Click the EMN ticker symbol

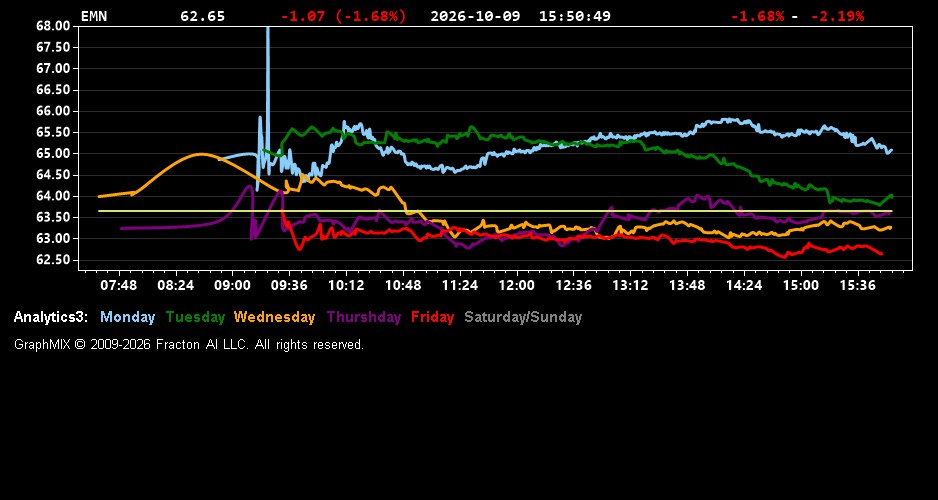pos(94,16)
